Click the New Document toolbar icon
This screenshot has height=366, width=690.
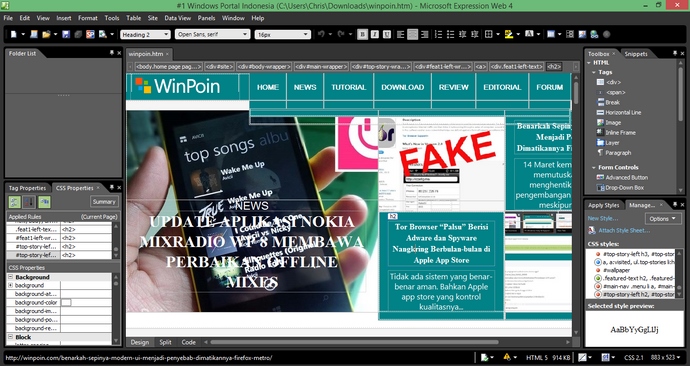point(14,34)
